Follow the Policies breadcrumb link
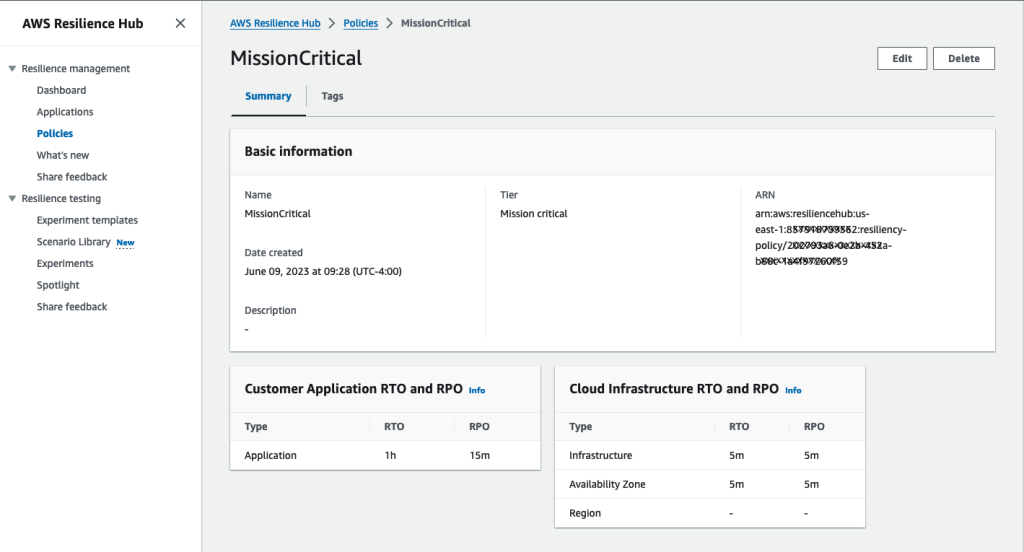 [360, 23]
